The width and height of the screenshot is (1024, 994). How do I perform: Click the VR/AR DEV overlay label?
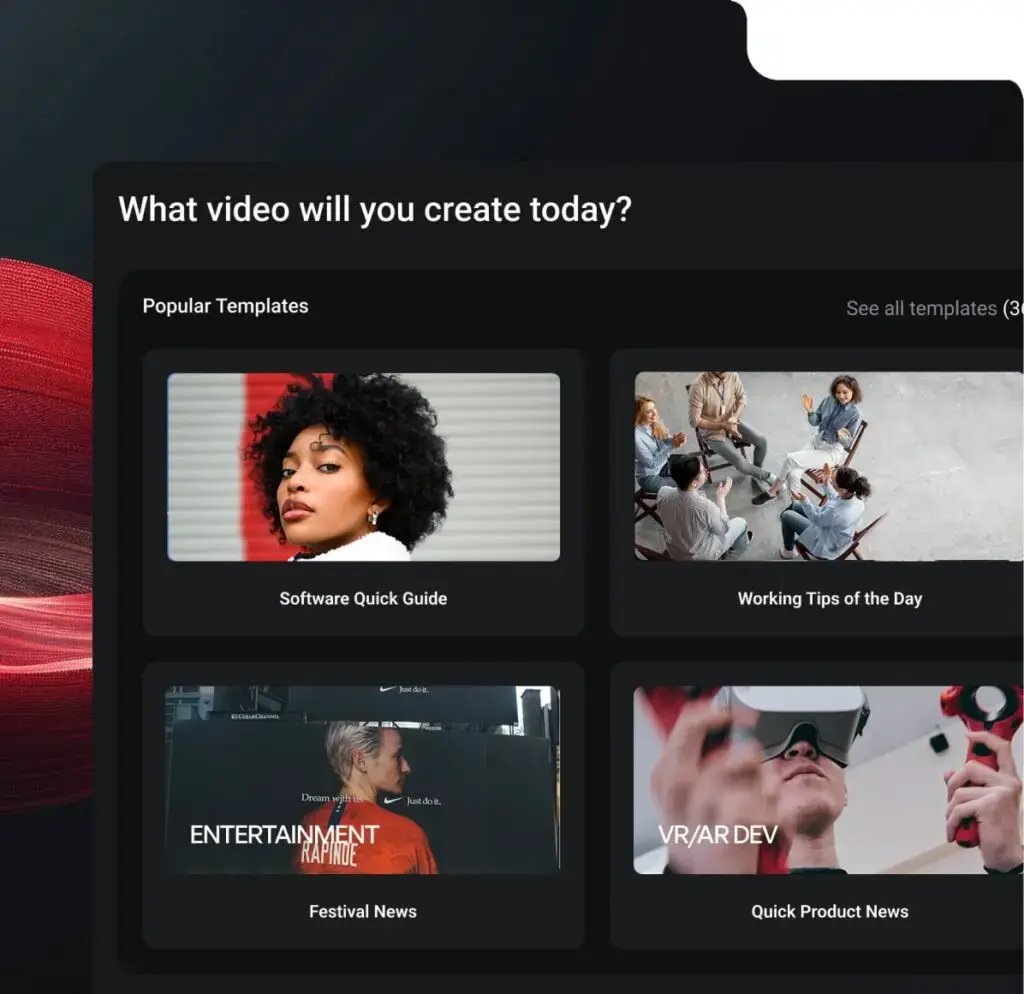pyautogui.click(x=717, y=835)
